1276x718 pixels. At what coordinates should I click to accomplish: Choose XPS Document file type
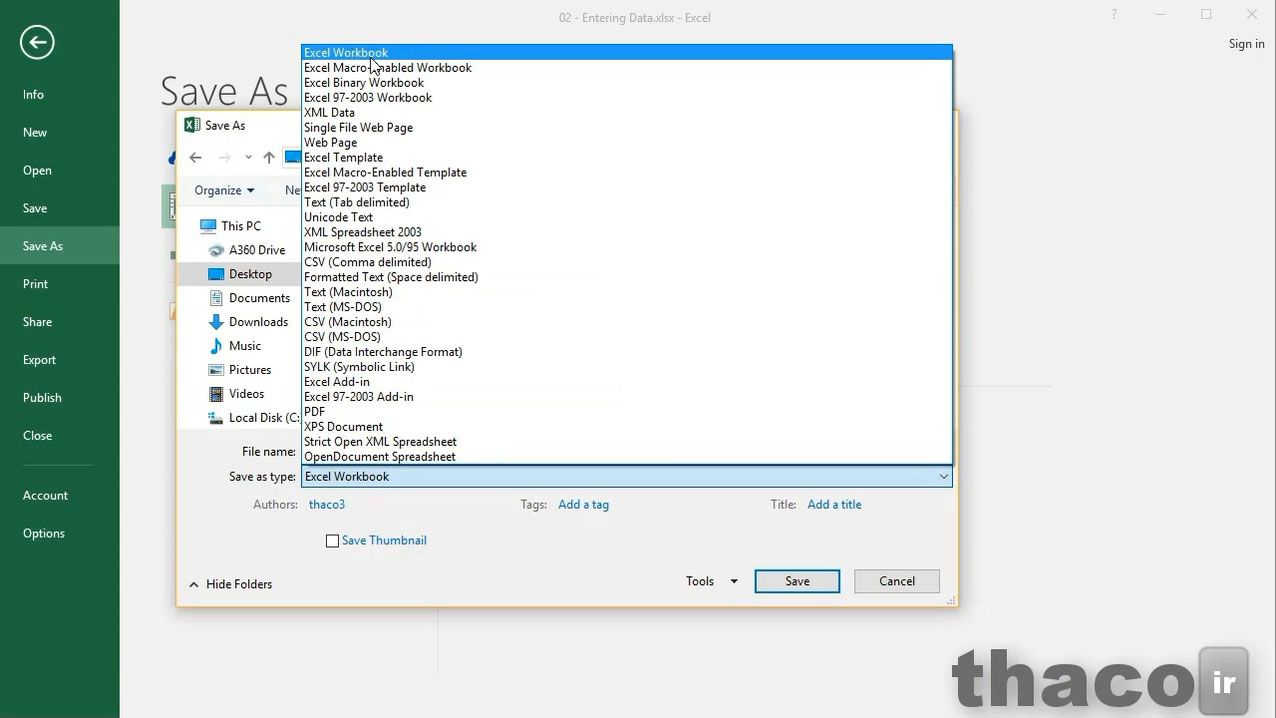point(627,427)
